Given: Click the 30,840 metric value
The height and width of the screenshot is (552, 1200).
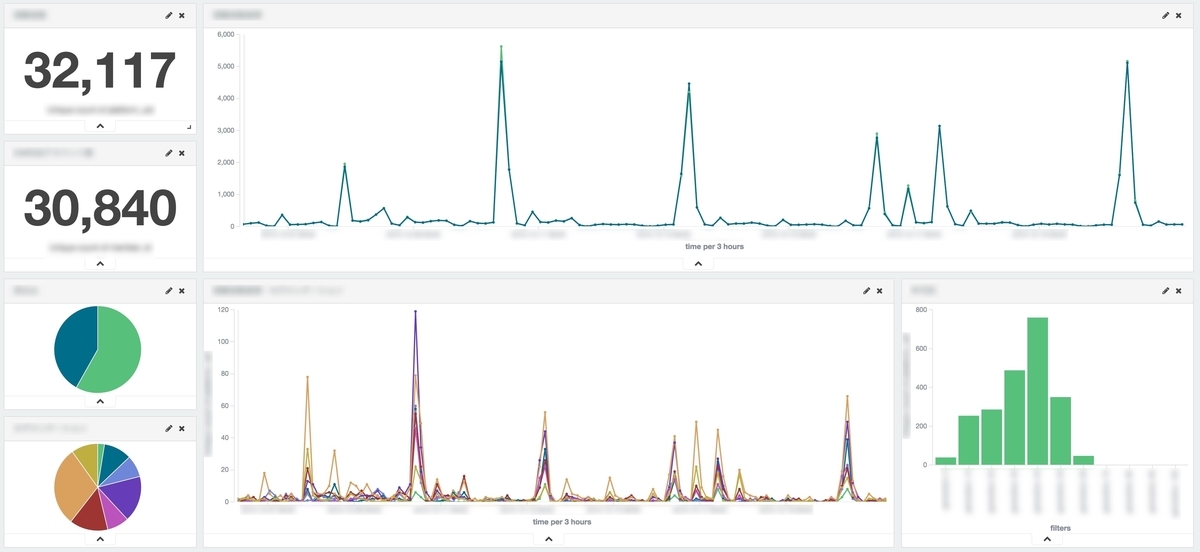Looking at the screenshot, I should pos(100,208).
